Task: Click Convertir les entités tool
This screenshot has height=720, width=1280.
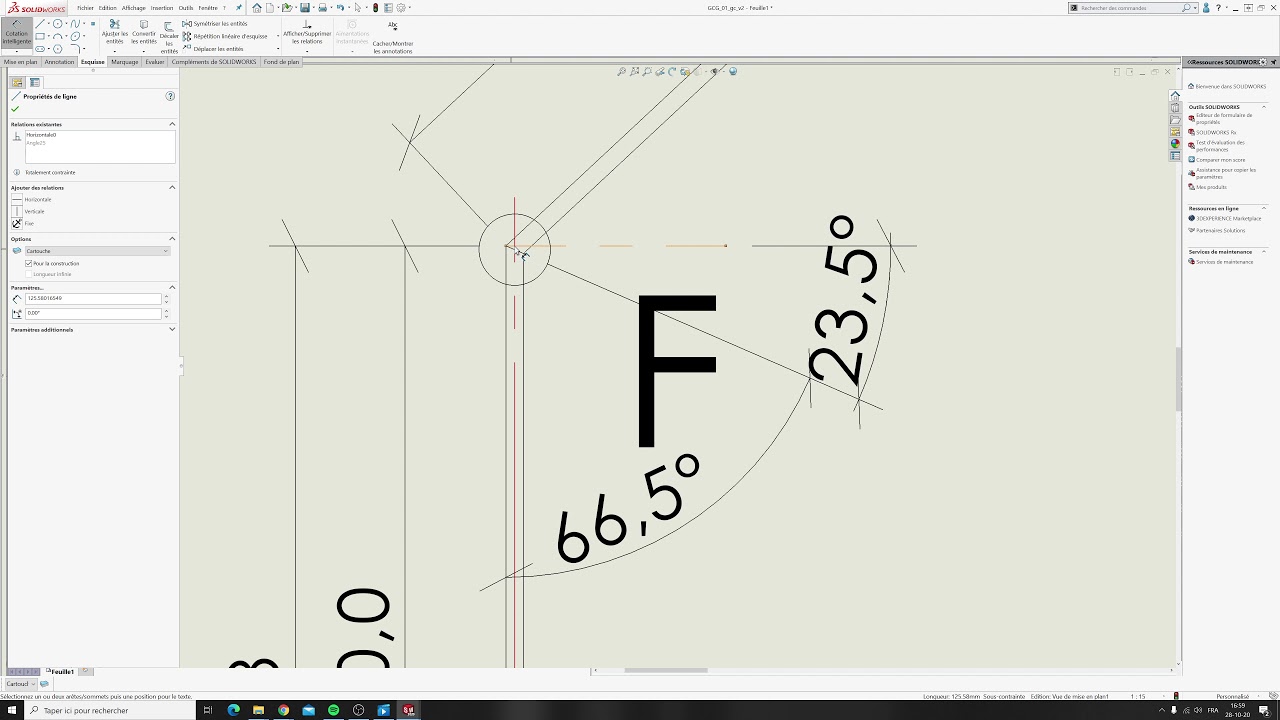Action: click(x=144, y=33)
